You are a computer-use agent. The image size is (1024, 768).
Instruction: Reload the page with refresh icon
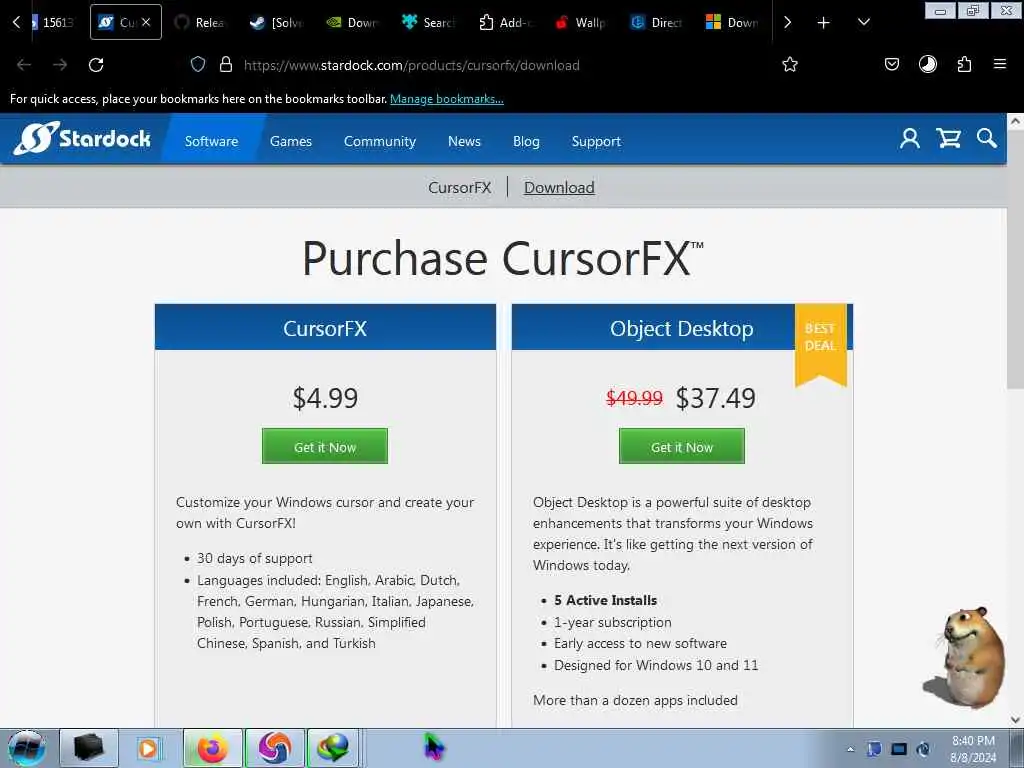click(96, 65)
